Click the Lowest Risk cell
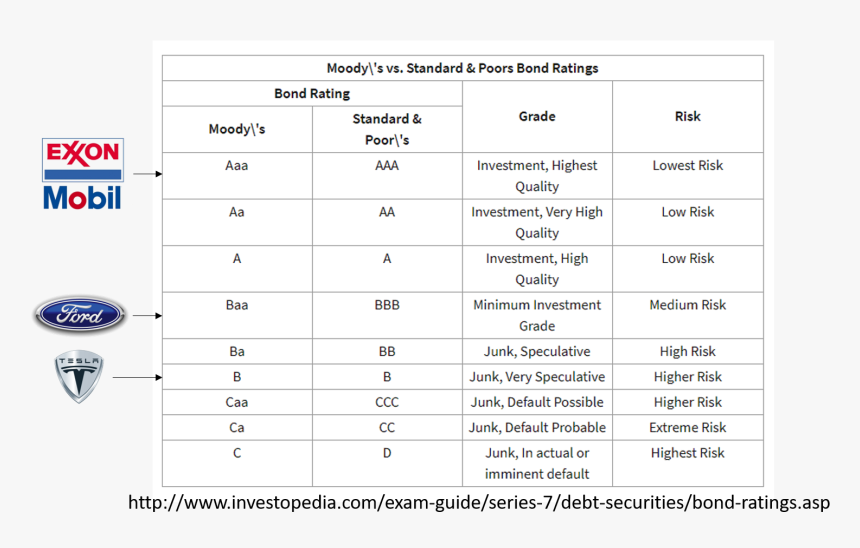 (x=688, y=166)
